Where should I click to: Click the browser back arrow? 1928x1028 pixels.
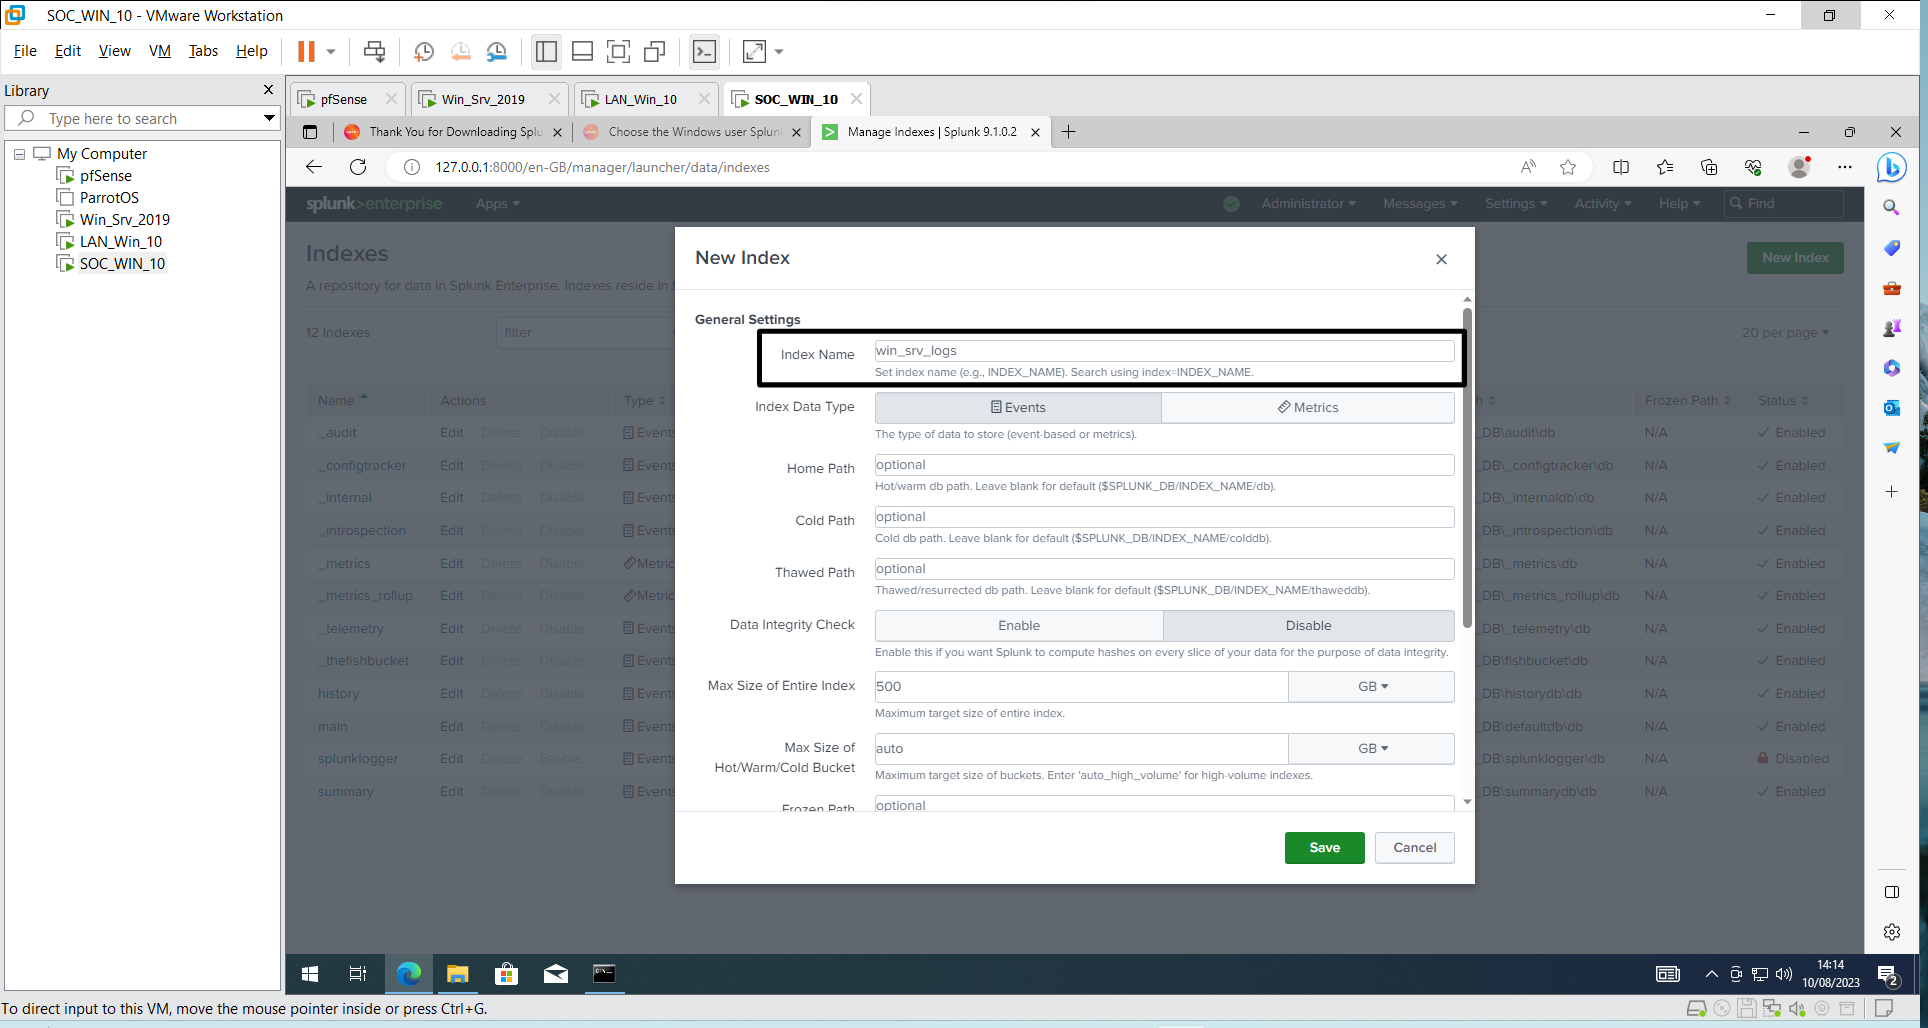point(314,167)
